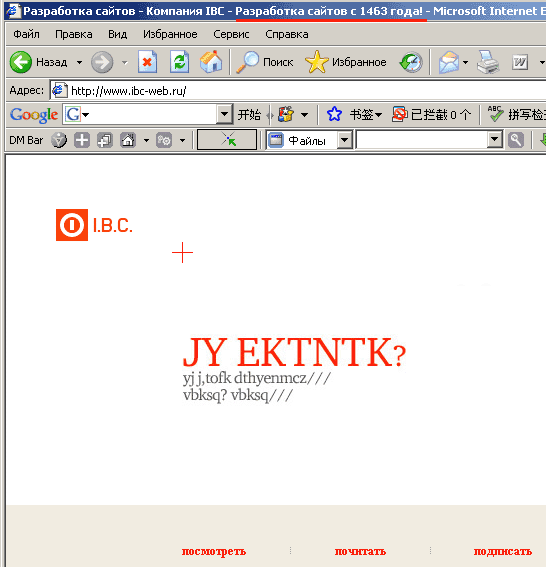Click the Refresh page icon
The height and width of the screenshot is (567, 546).
[x=180, y=62]
